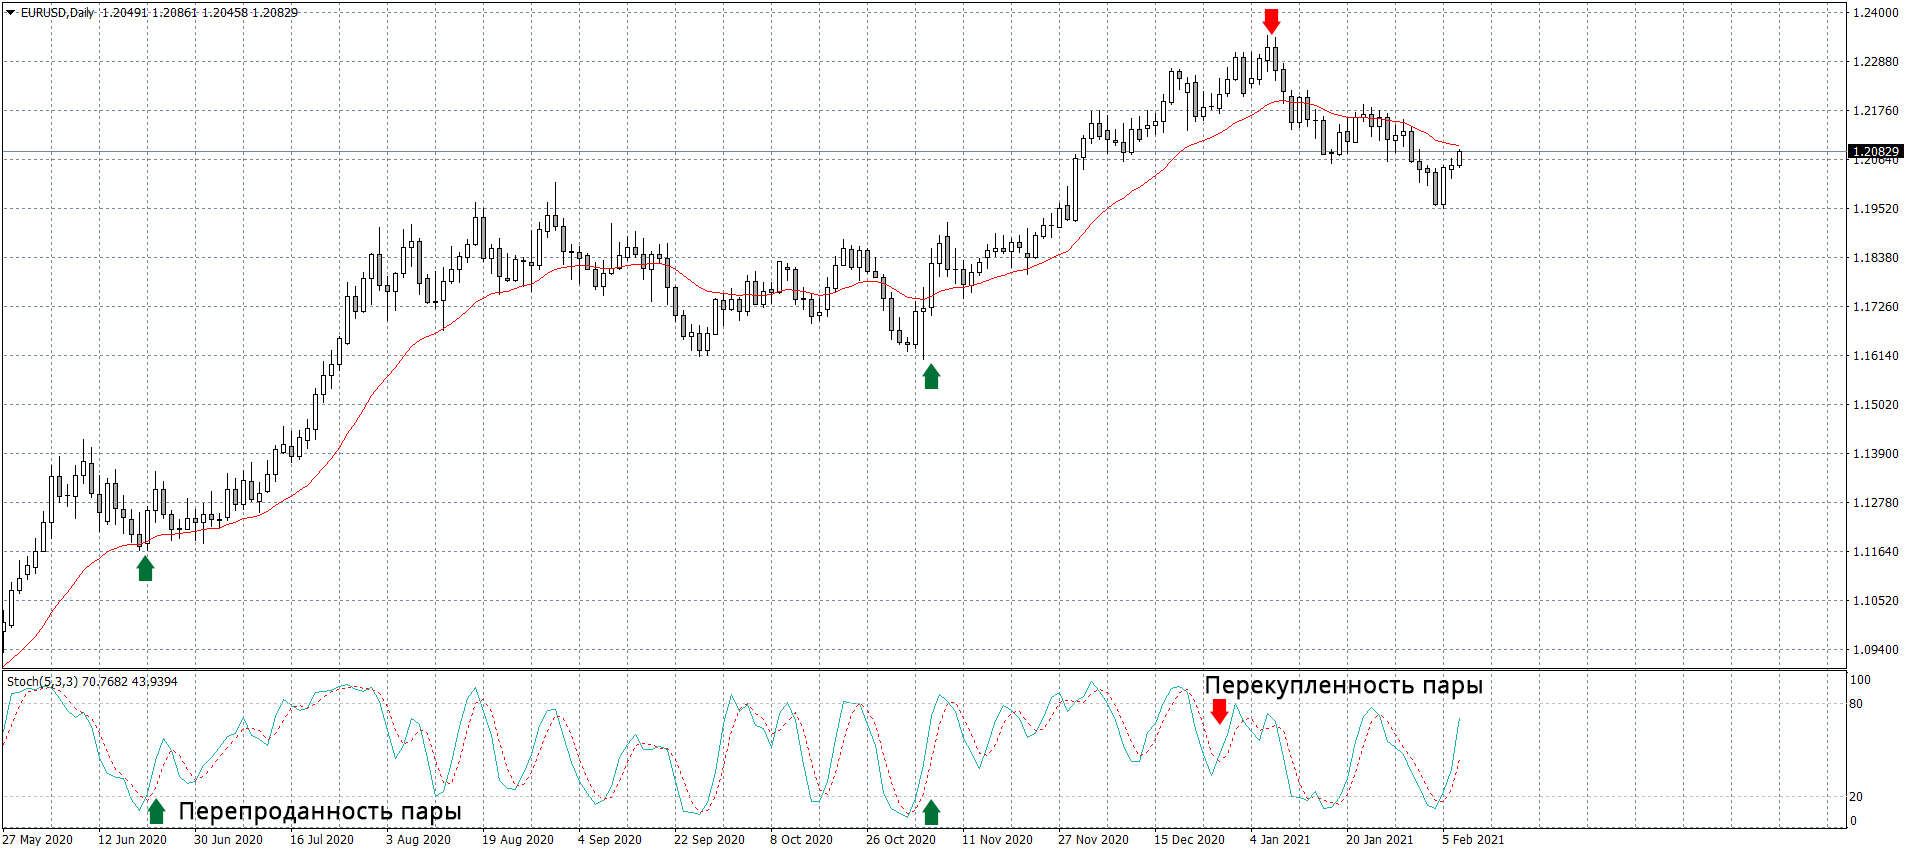This screenshot has height=852, width=1910.
Task: Click the current price tag 1.20829
Action: coord(1875,152)
